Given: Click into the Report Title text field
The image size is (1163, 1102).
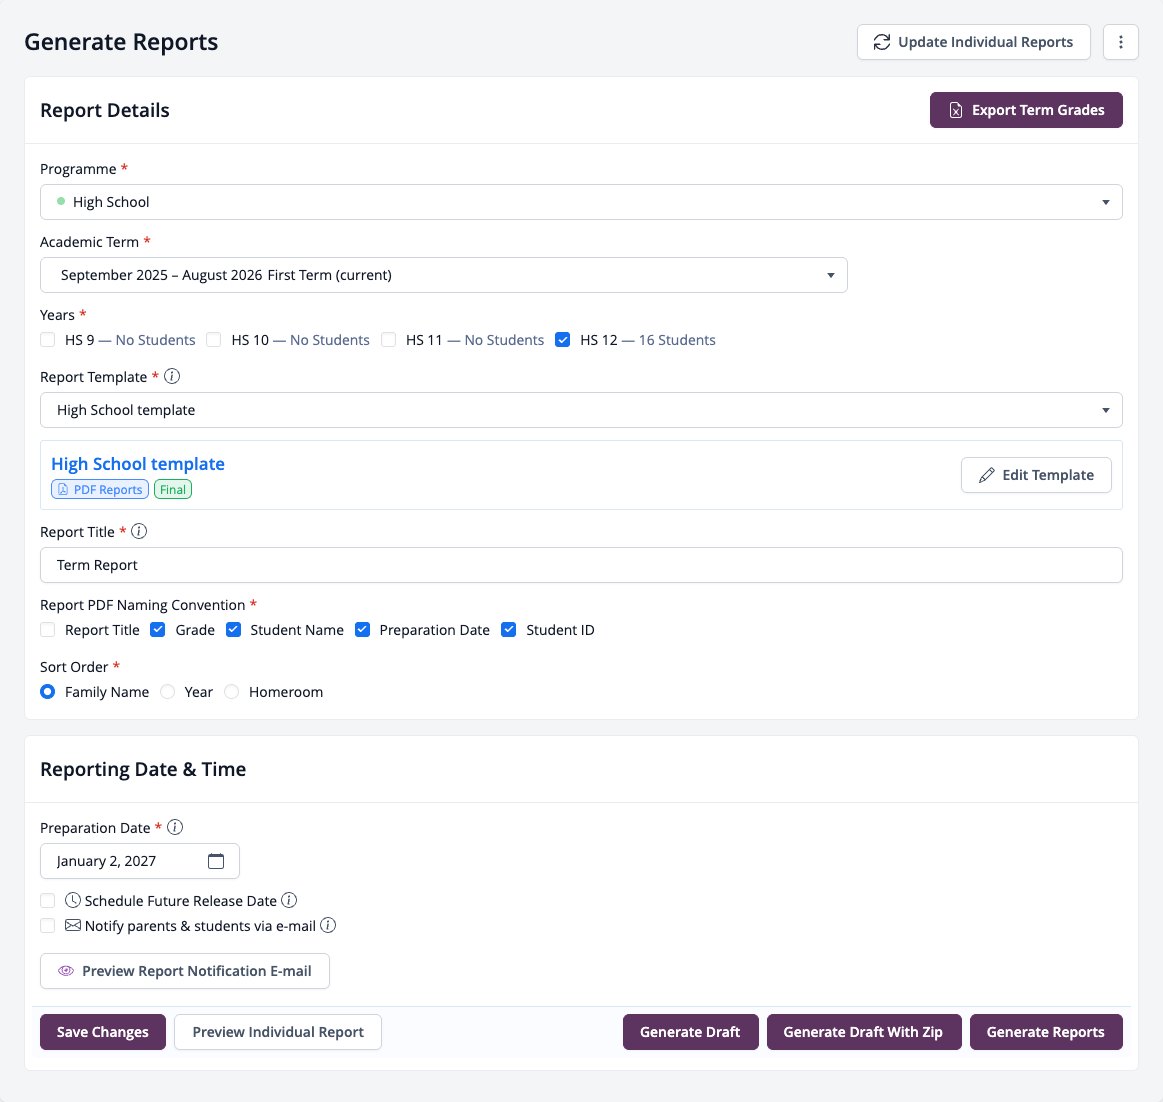Looking at the screenshot, I should tap(581, 565).
